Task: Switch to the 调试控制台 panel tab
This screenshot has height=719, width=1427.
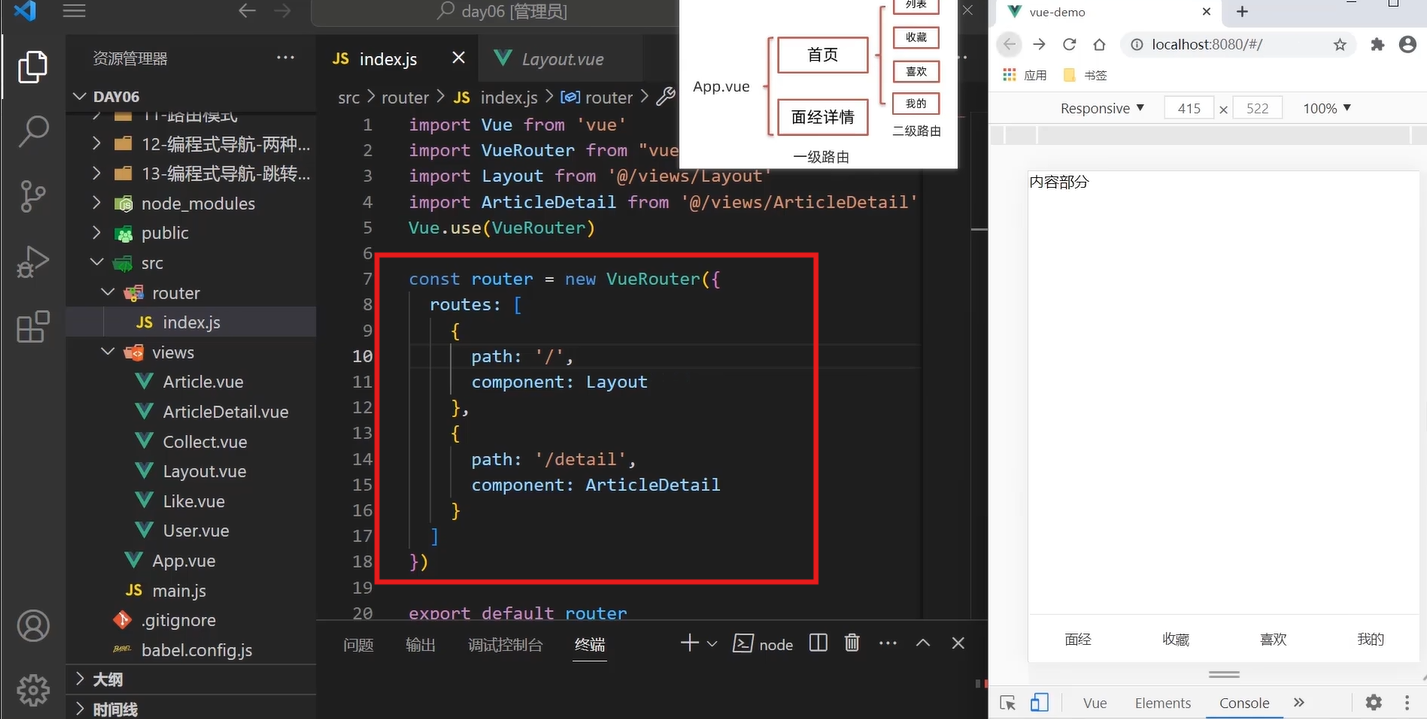Action: pos(505,645)
